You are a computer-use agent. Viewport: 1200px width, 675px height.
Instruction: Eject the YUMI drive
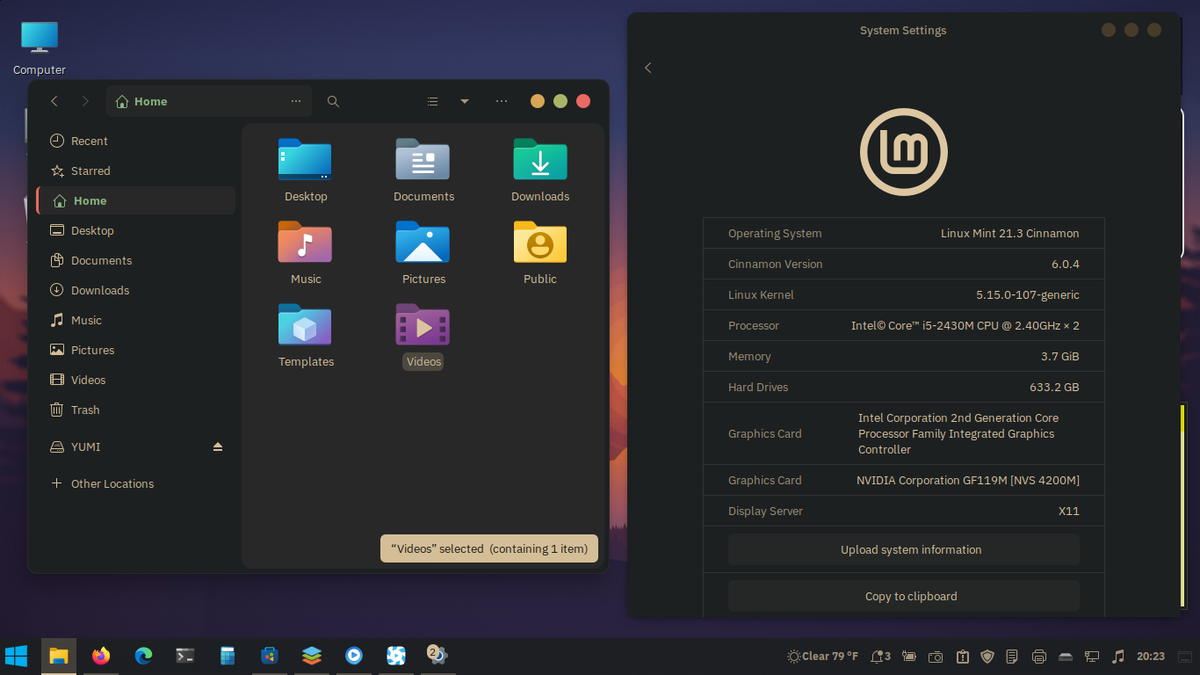pyautogui.click(x=218, y=447)
